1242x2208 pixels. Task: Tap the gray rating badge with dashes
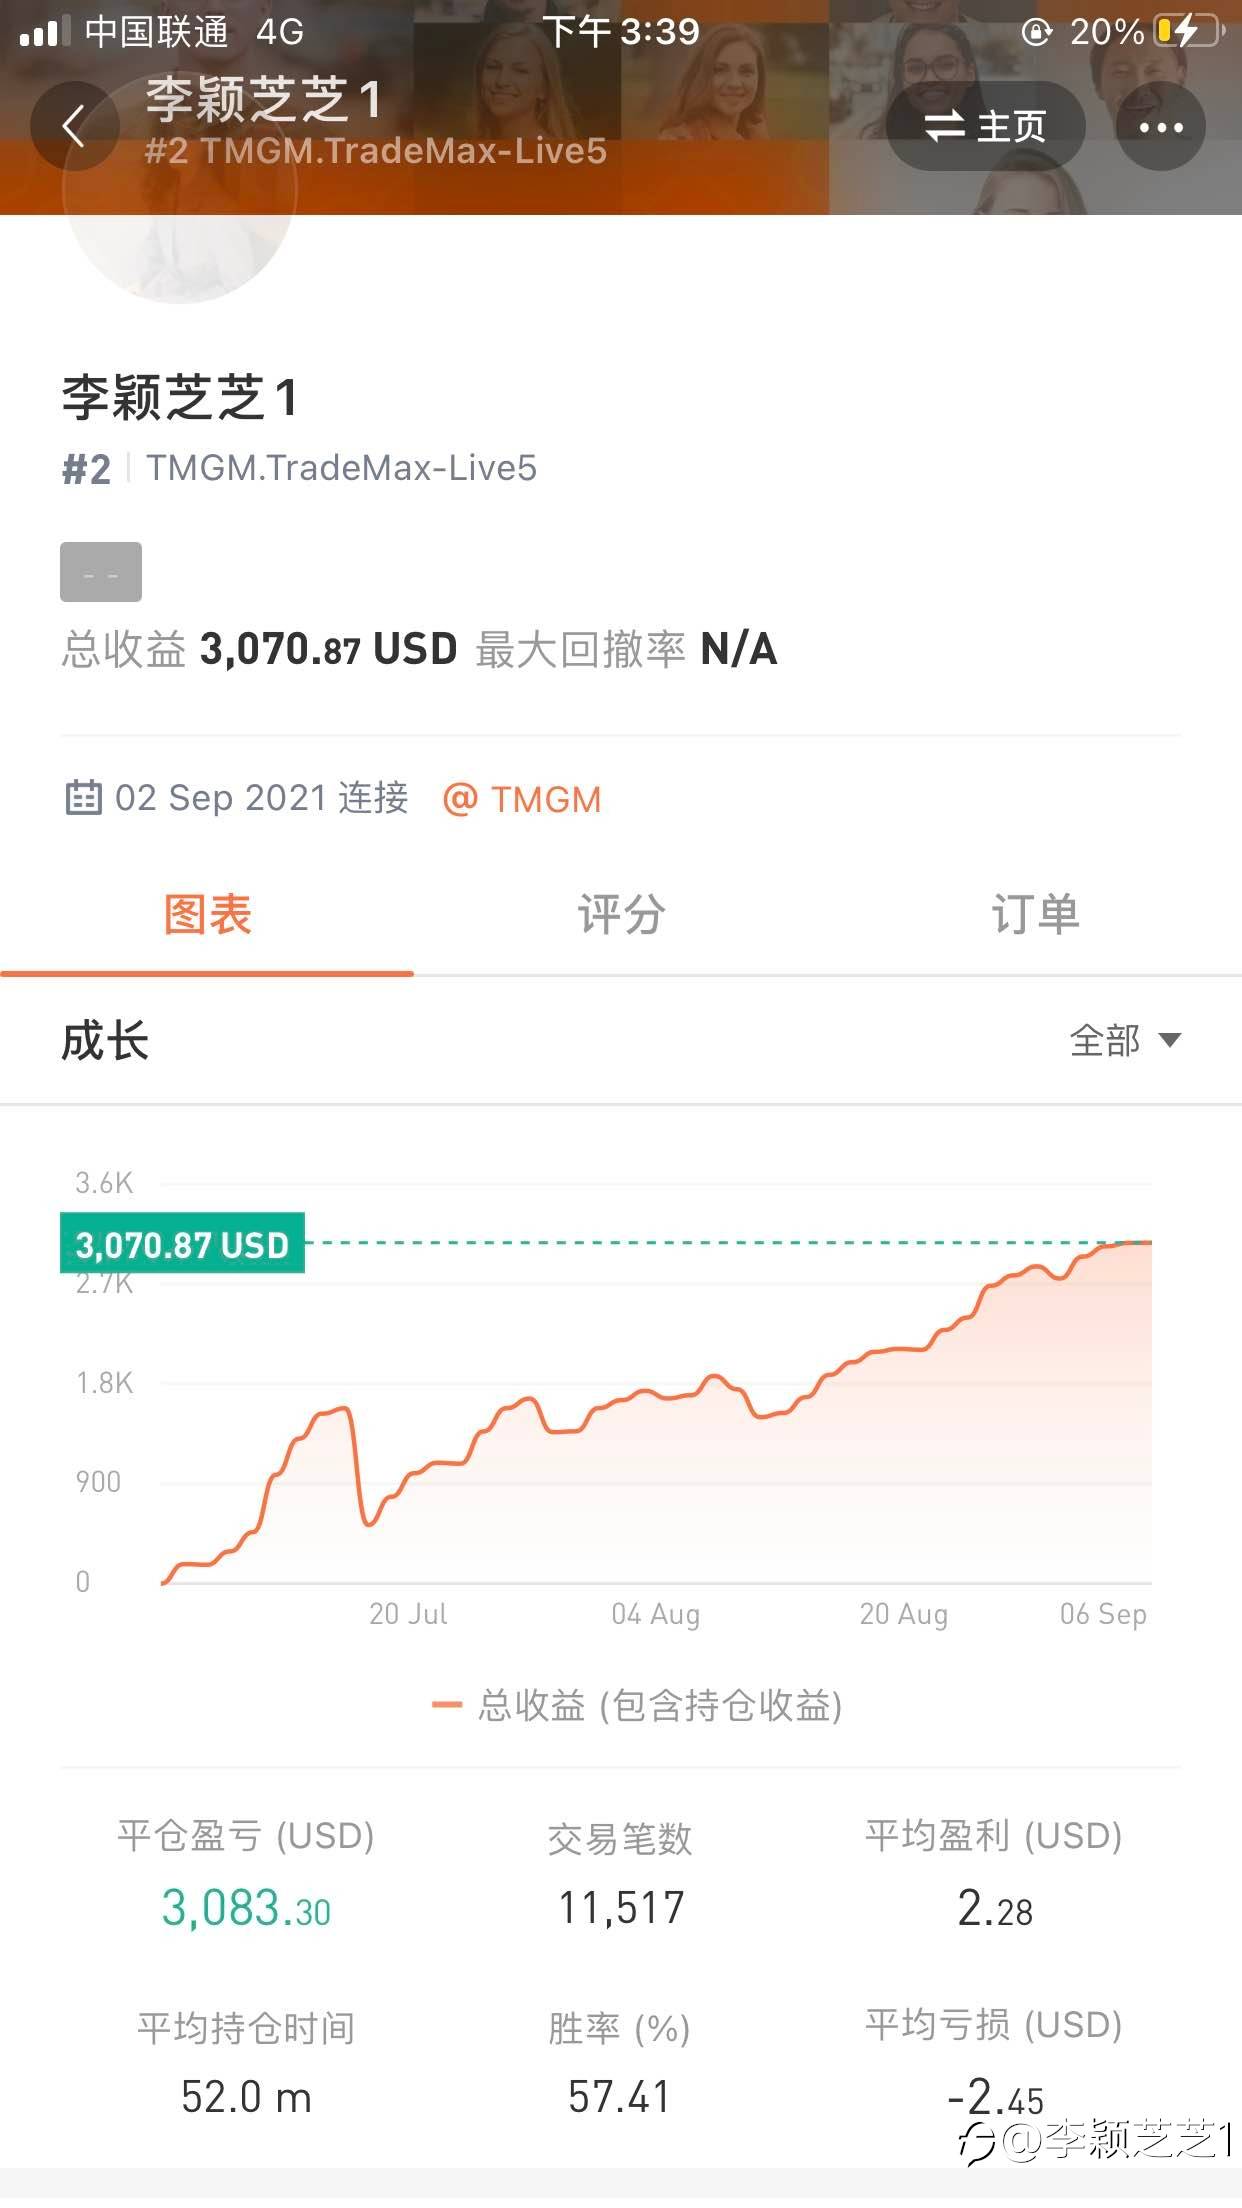101,572
